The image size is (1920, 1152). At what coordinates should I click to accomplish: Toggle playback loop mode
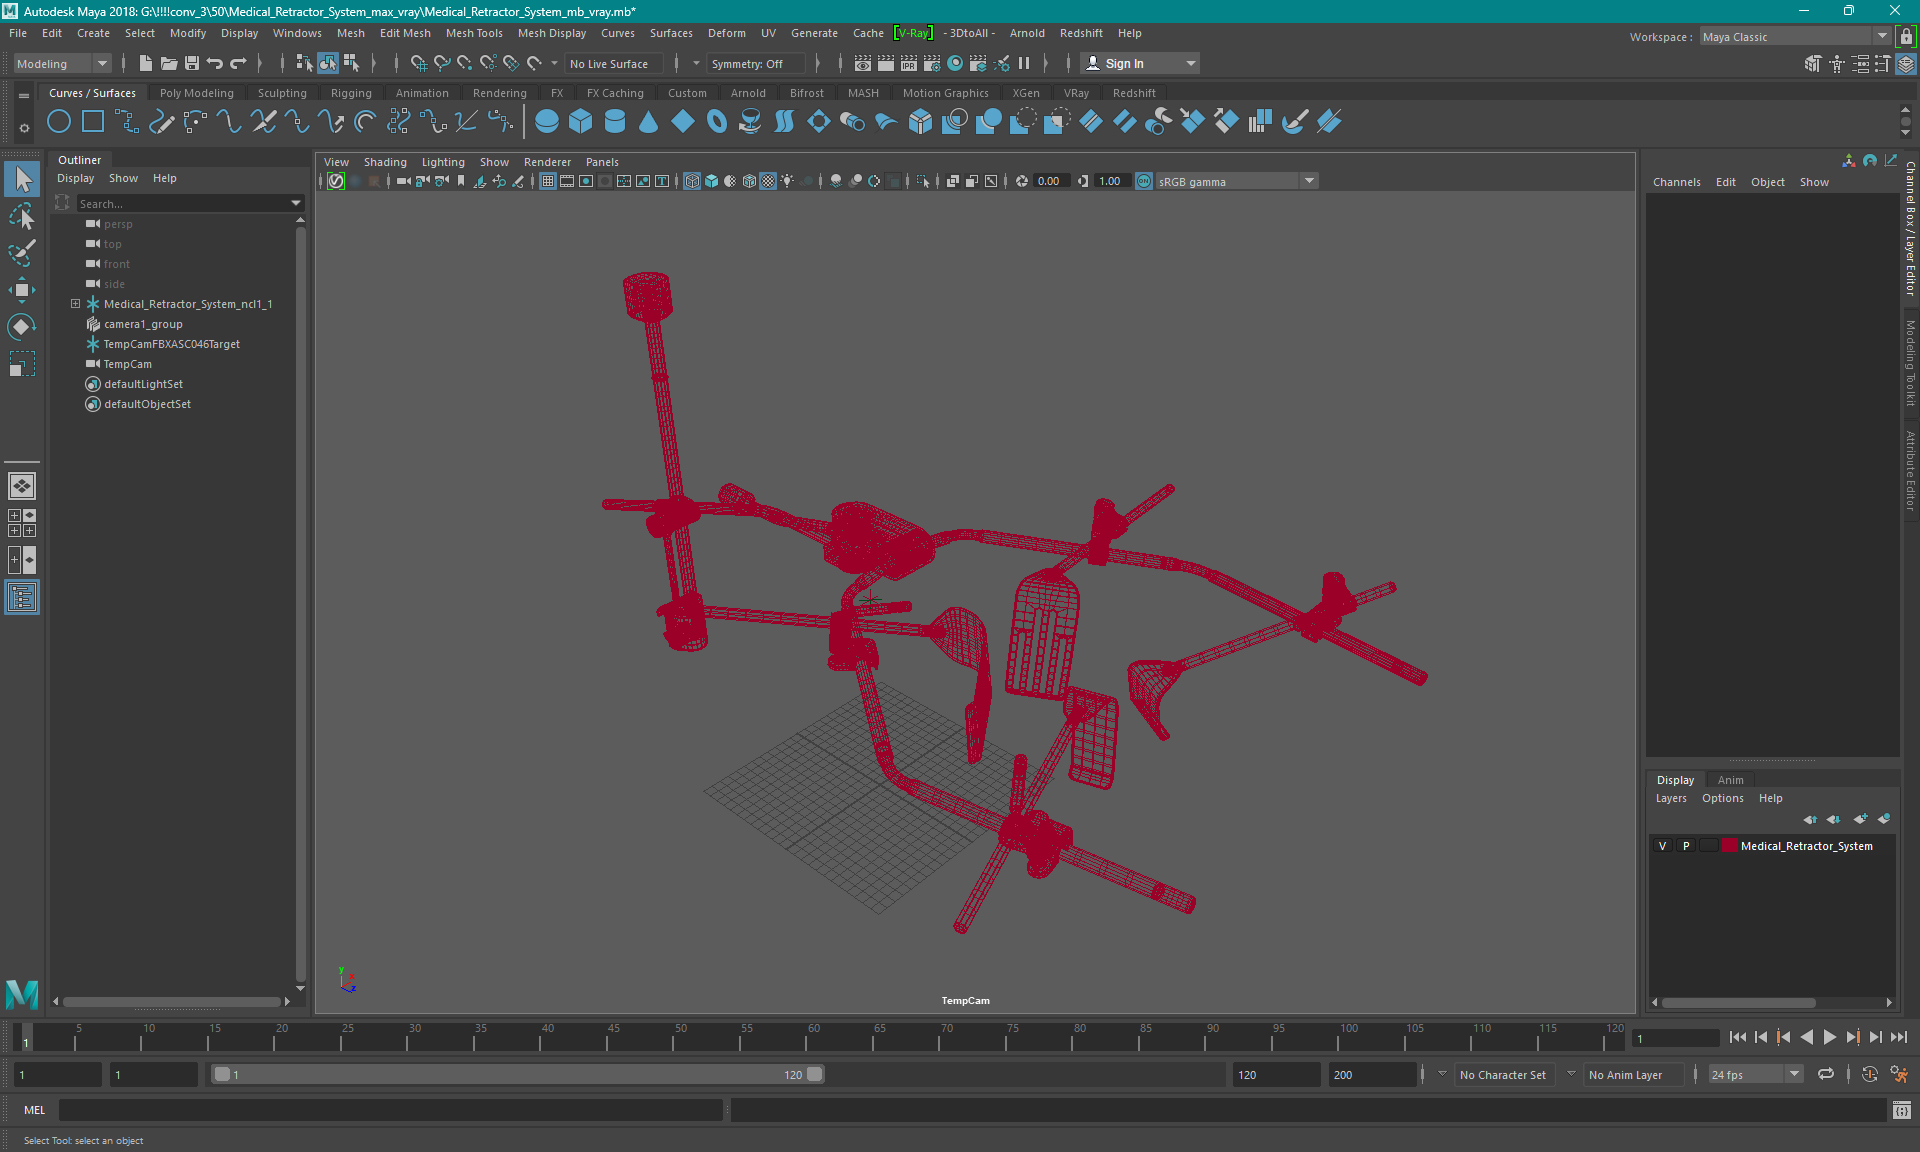[x=1826, y=1074]
